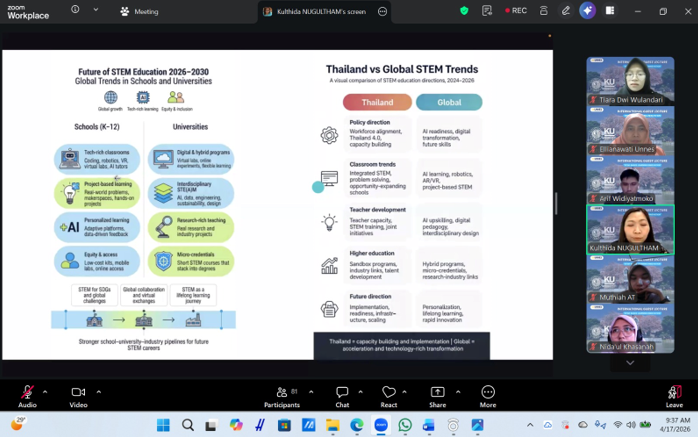Expand the Video options caret
This screenshot has width=698, height=437.
coord(98,392)
